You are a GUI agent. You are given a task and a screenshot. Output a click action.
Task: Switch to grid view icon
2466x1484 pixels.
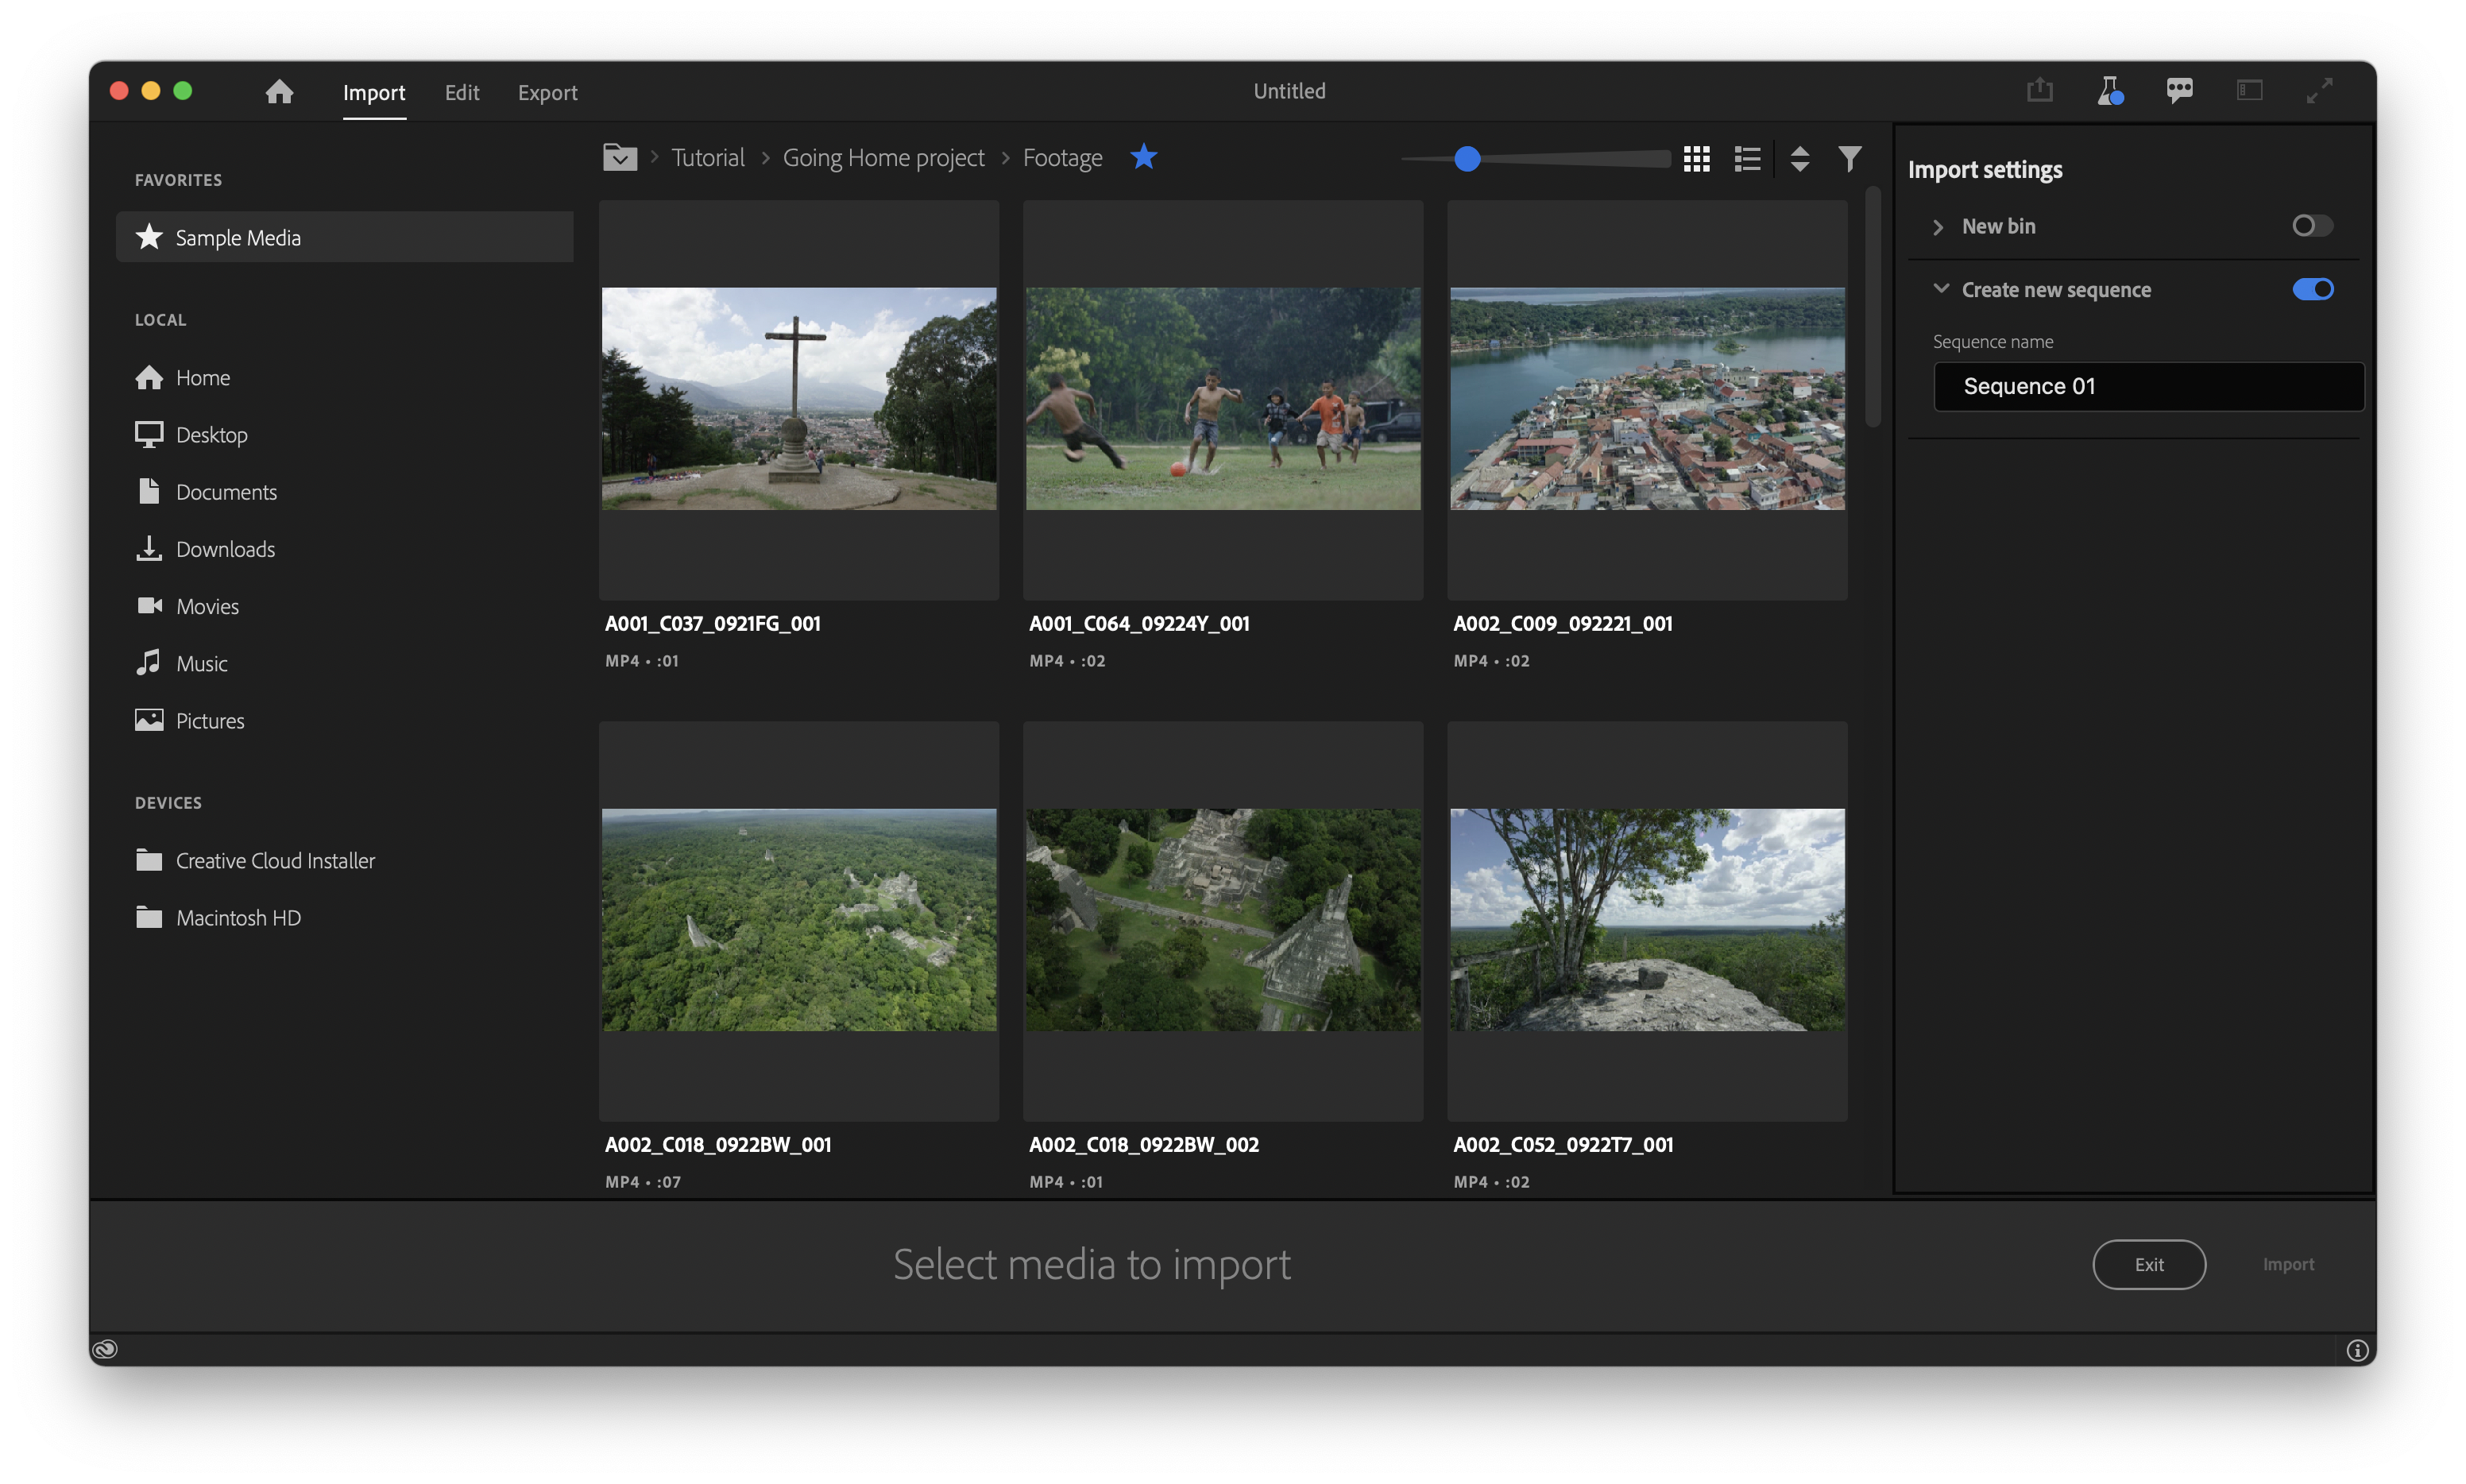click(x=1696, y=158)
